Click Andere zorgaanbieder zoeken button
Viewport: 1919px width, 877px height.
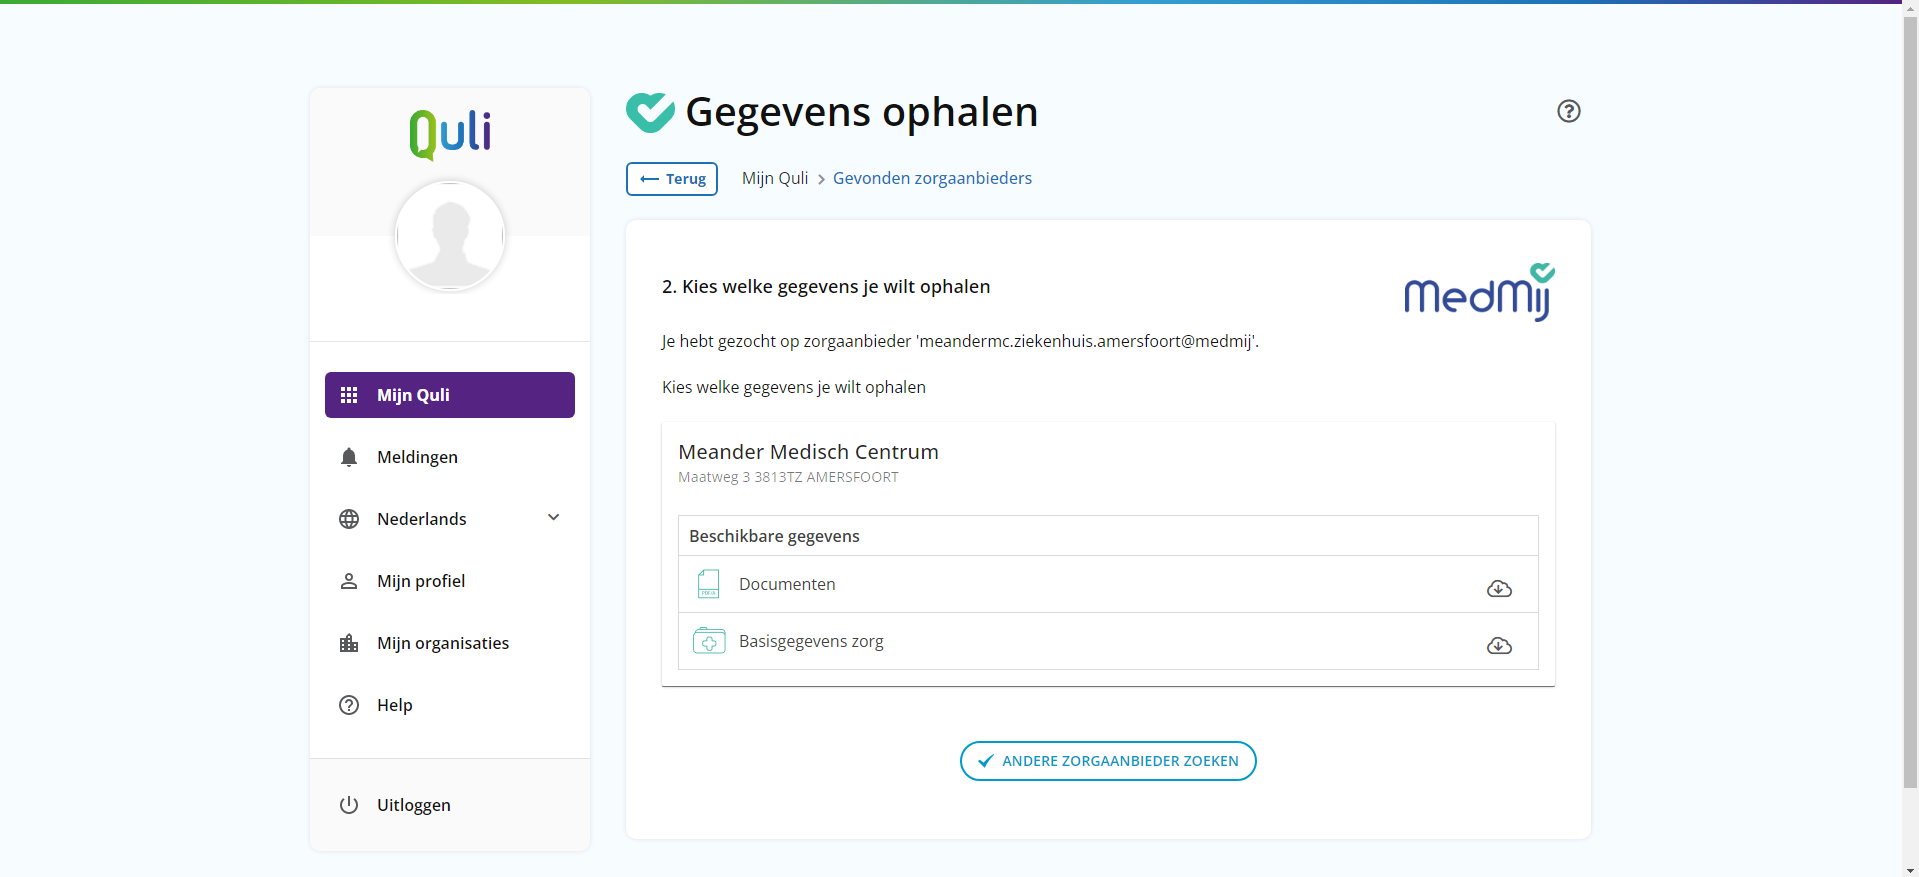[x=1108, y=761]
